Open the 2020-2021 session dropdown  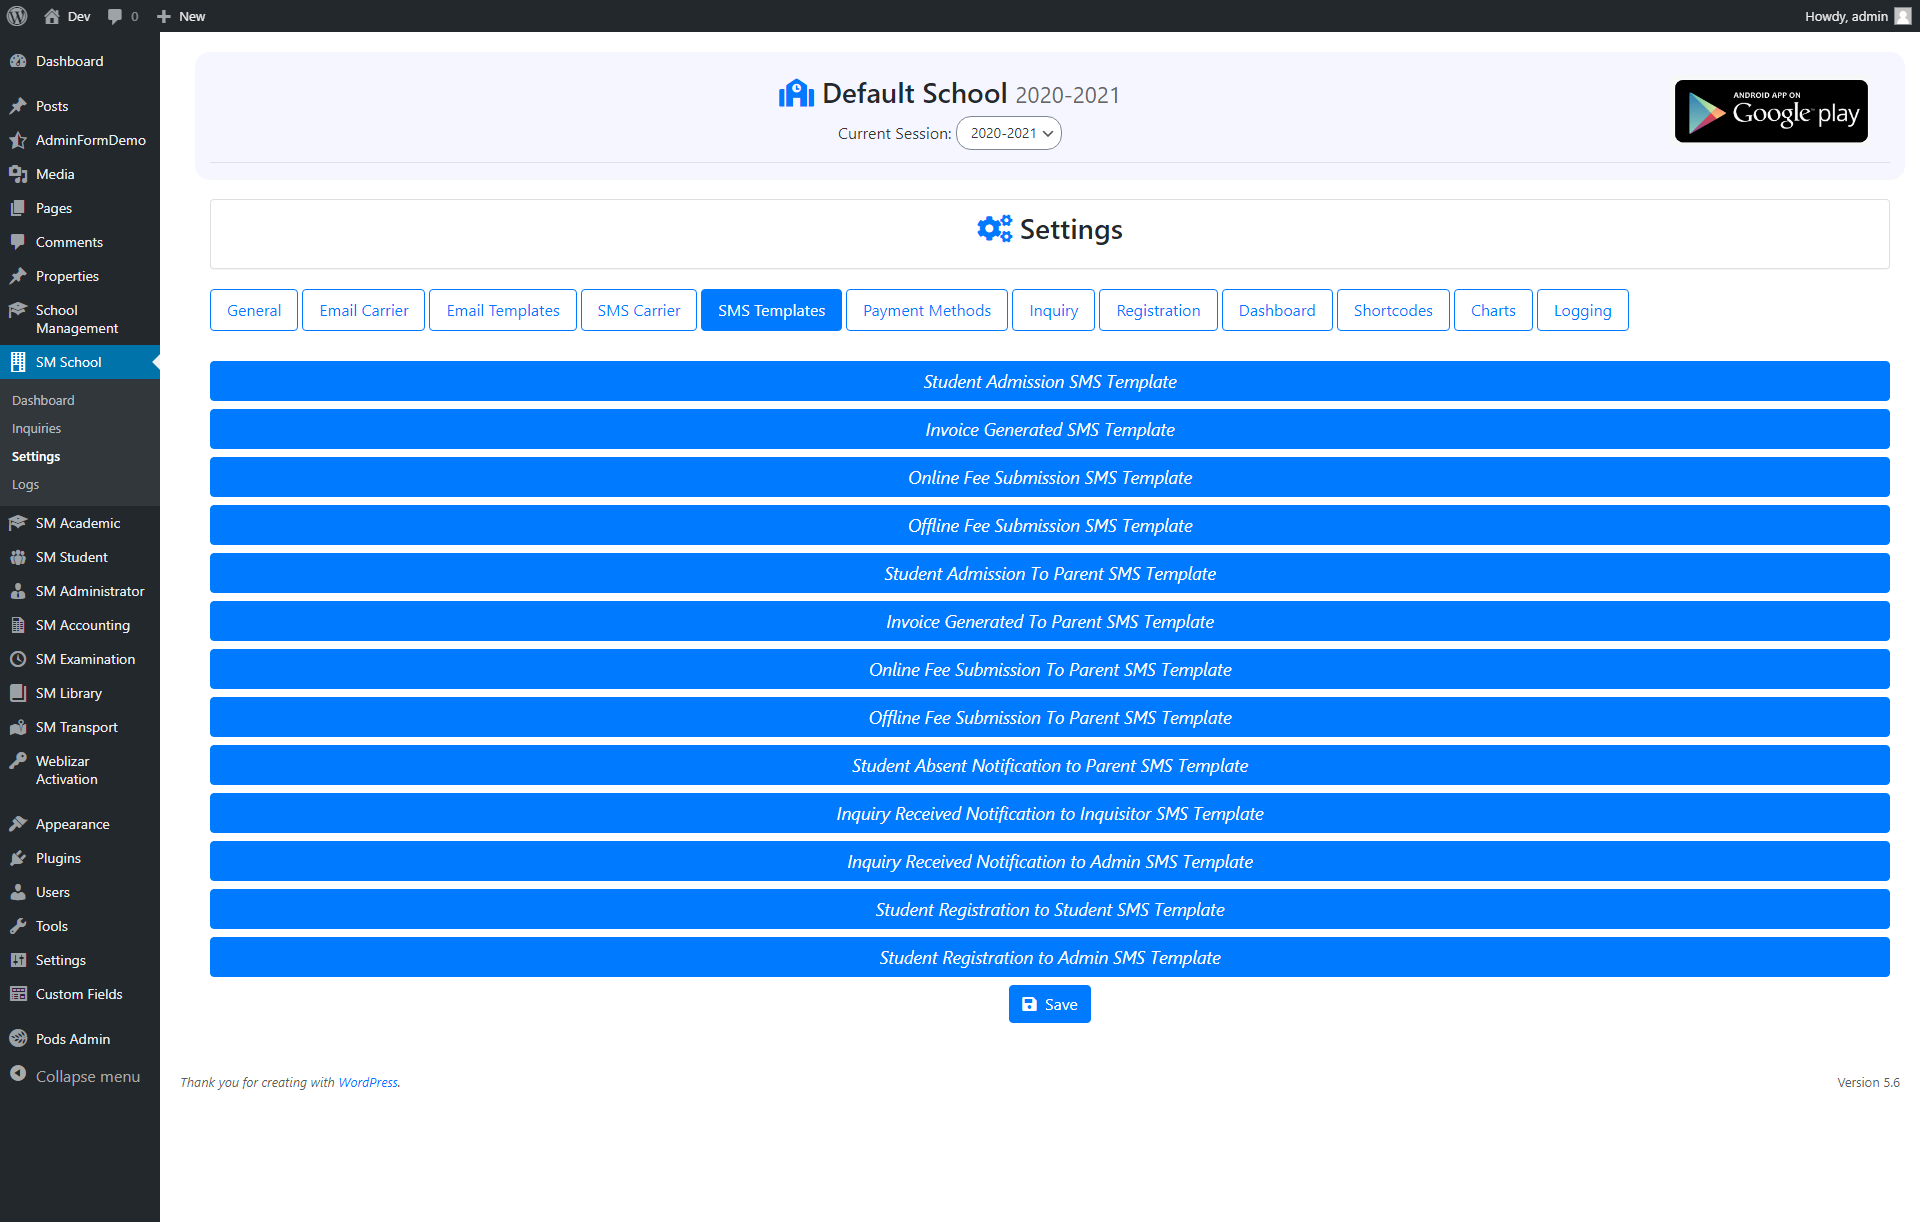click(x=1008, y=133)
